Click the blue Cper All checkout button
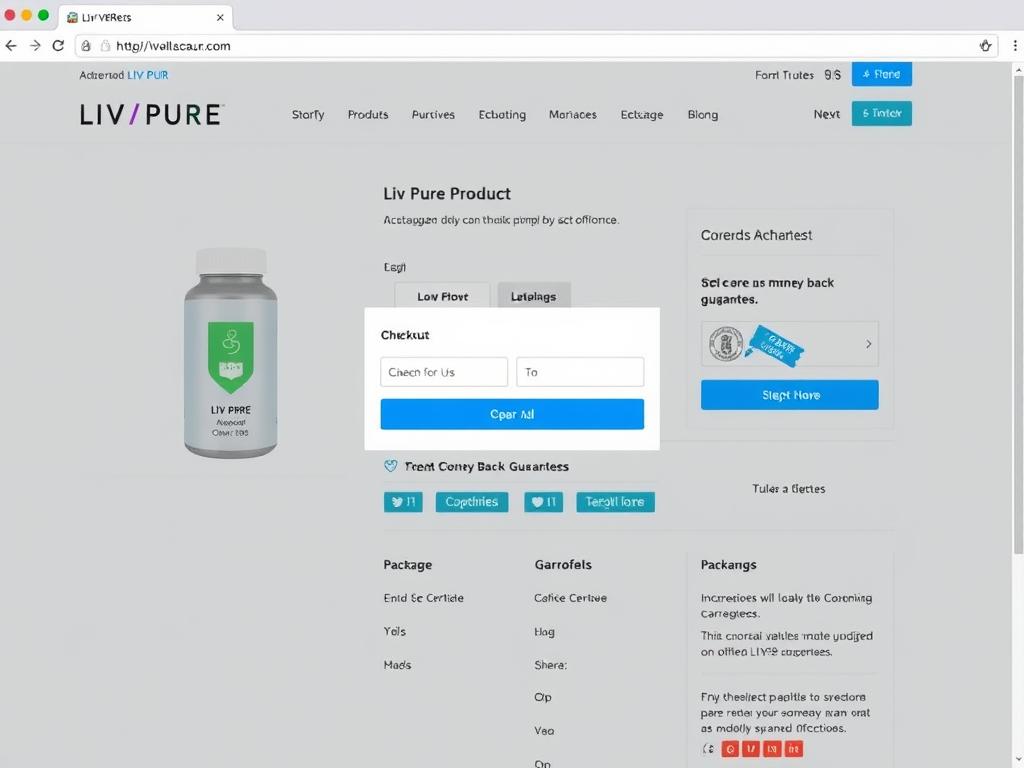This screenshot has height=768, width=1024. pos(512,414)
